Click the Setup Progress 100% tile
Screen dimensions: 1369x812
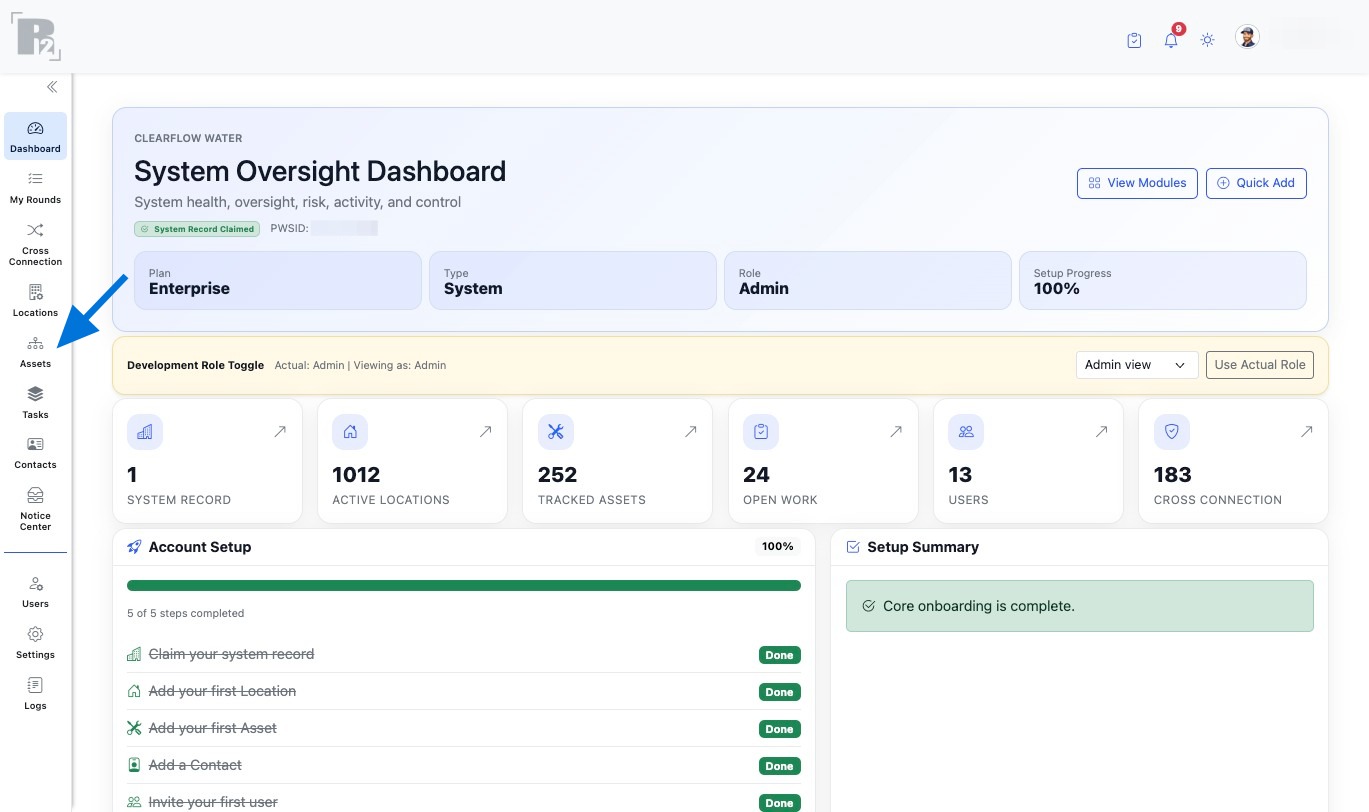point(1163,280)
